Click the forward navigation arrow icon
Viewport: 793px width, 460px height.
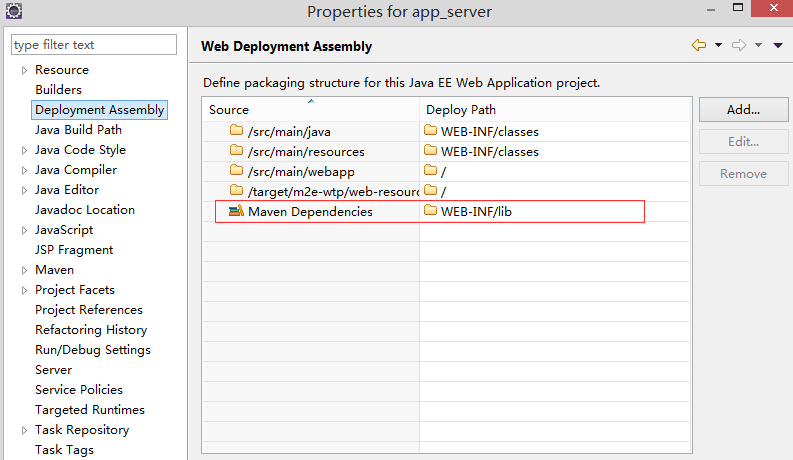click(x=740, y=45)
